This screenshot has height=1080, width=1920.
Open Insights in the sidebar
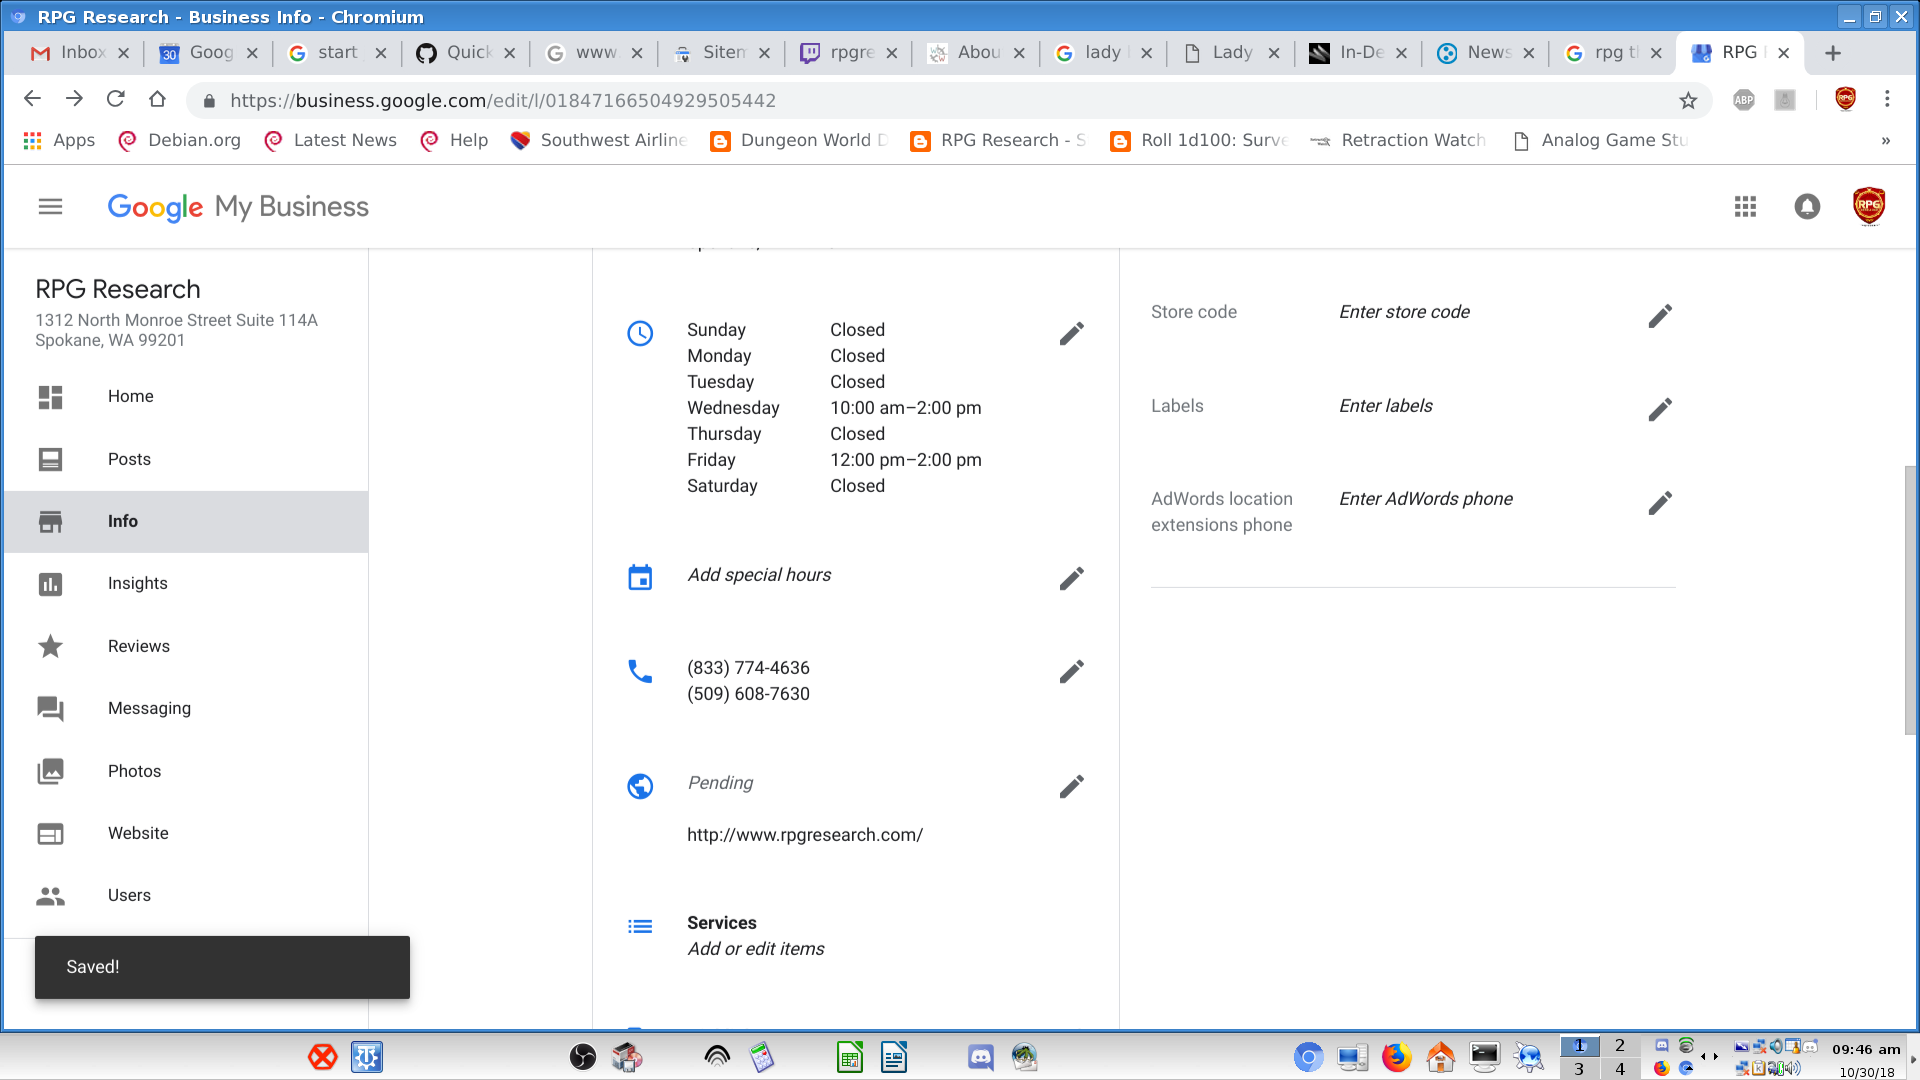point(138,583)
